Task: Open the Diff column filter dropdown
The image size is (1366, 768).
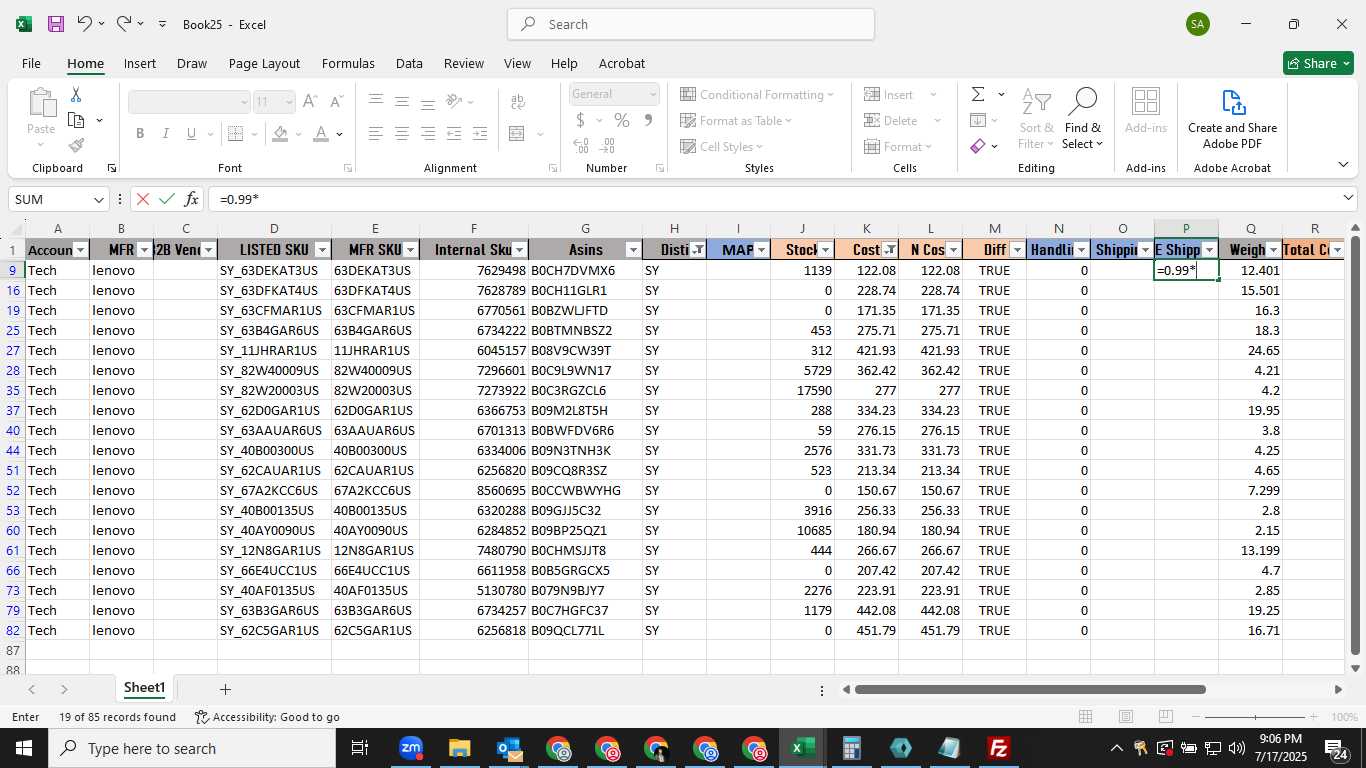Action: click(1017, 250)
